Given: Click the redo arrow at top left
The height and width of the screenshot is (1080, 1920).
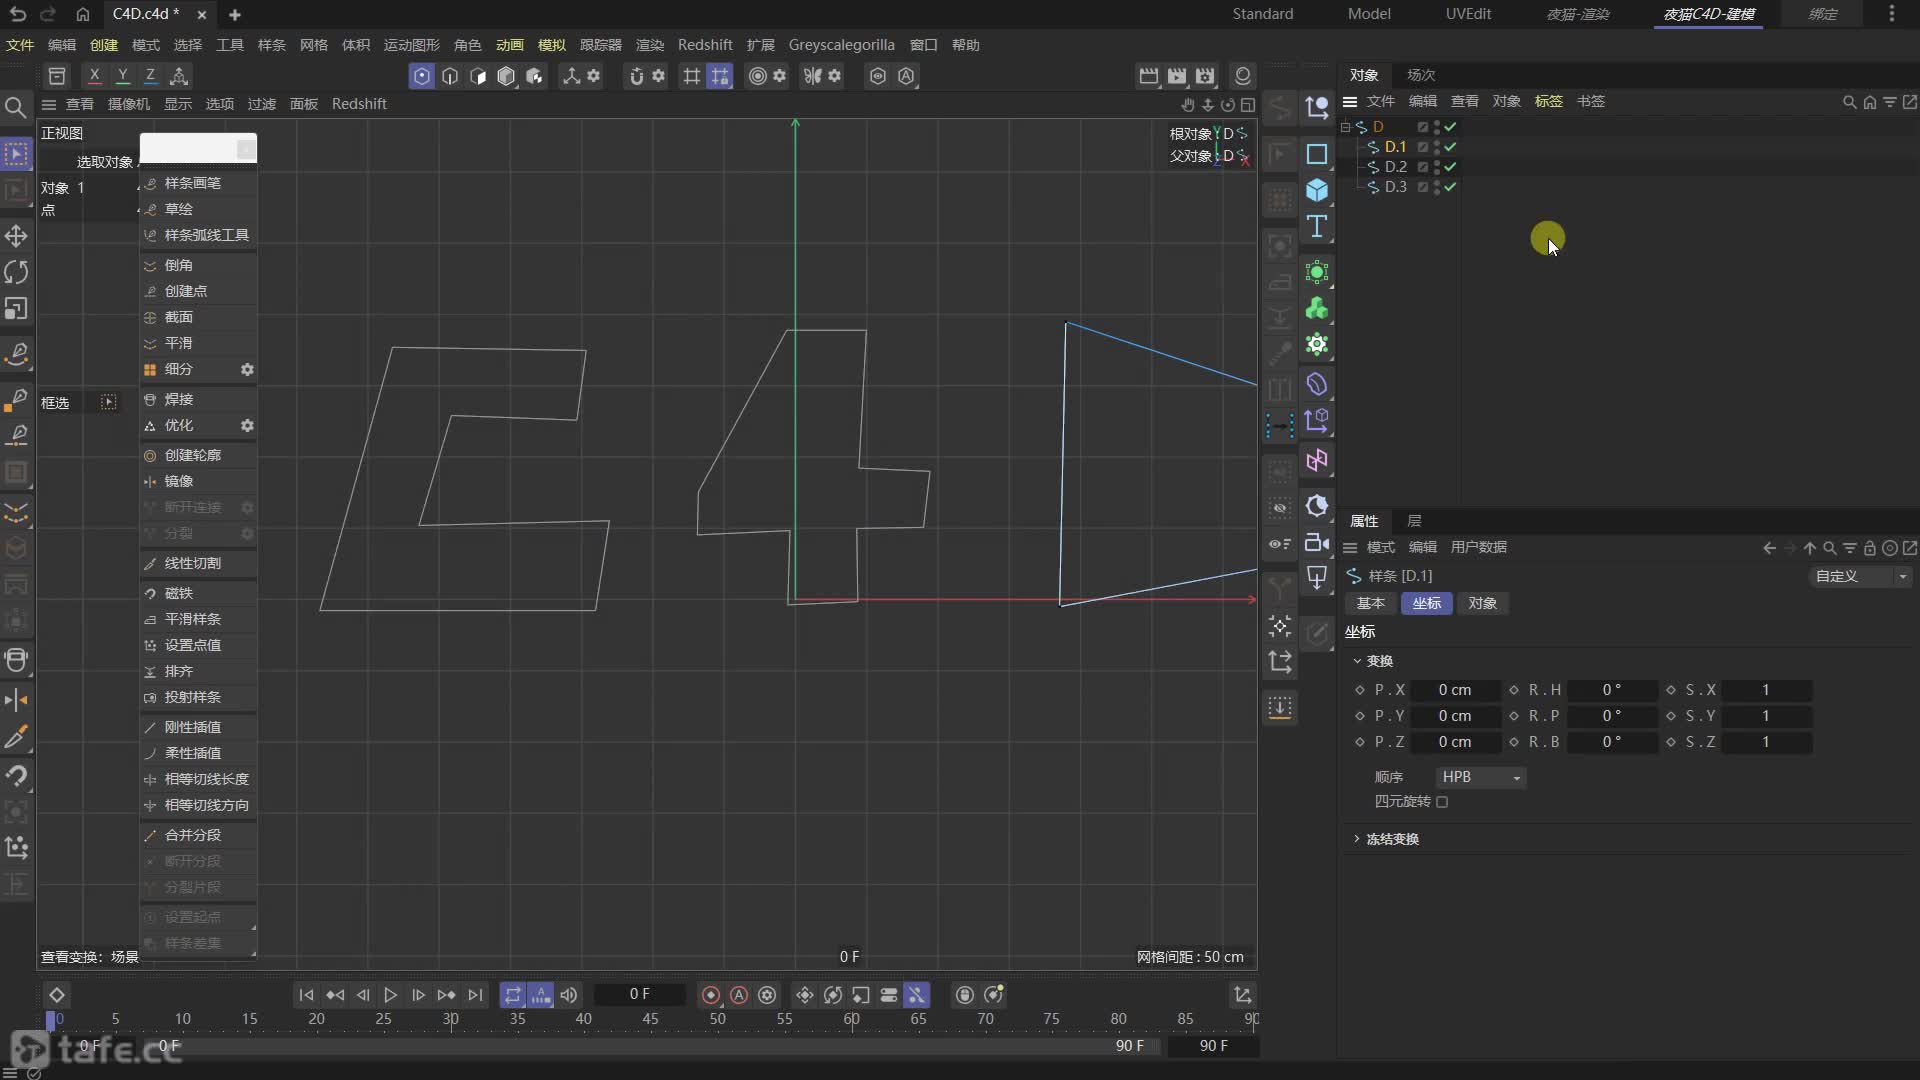Looking at the screenshot, I should pos(48,14).
